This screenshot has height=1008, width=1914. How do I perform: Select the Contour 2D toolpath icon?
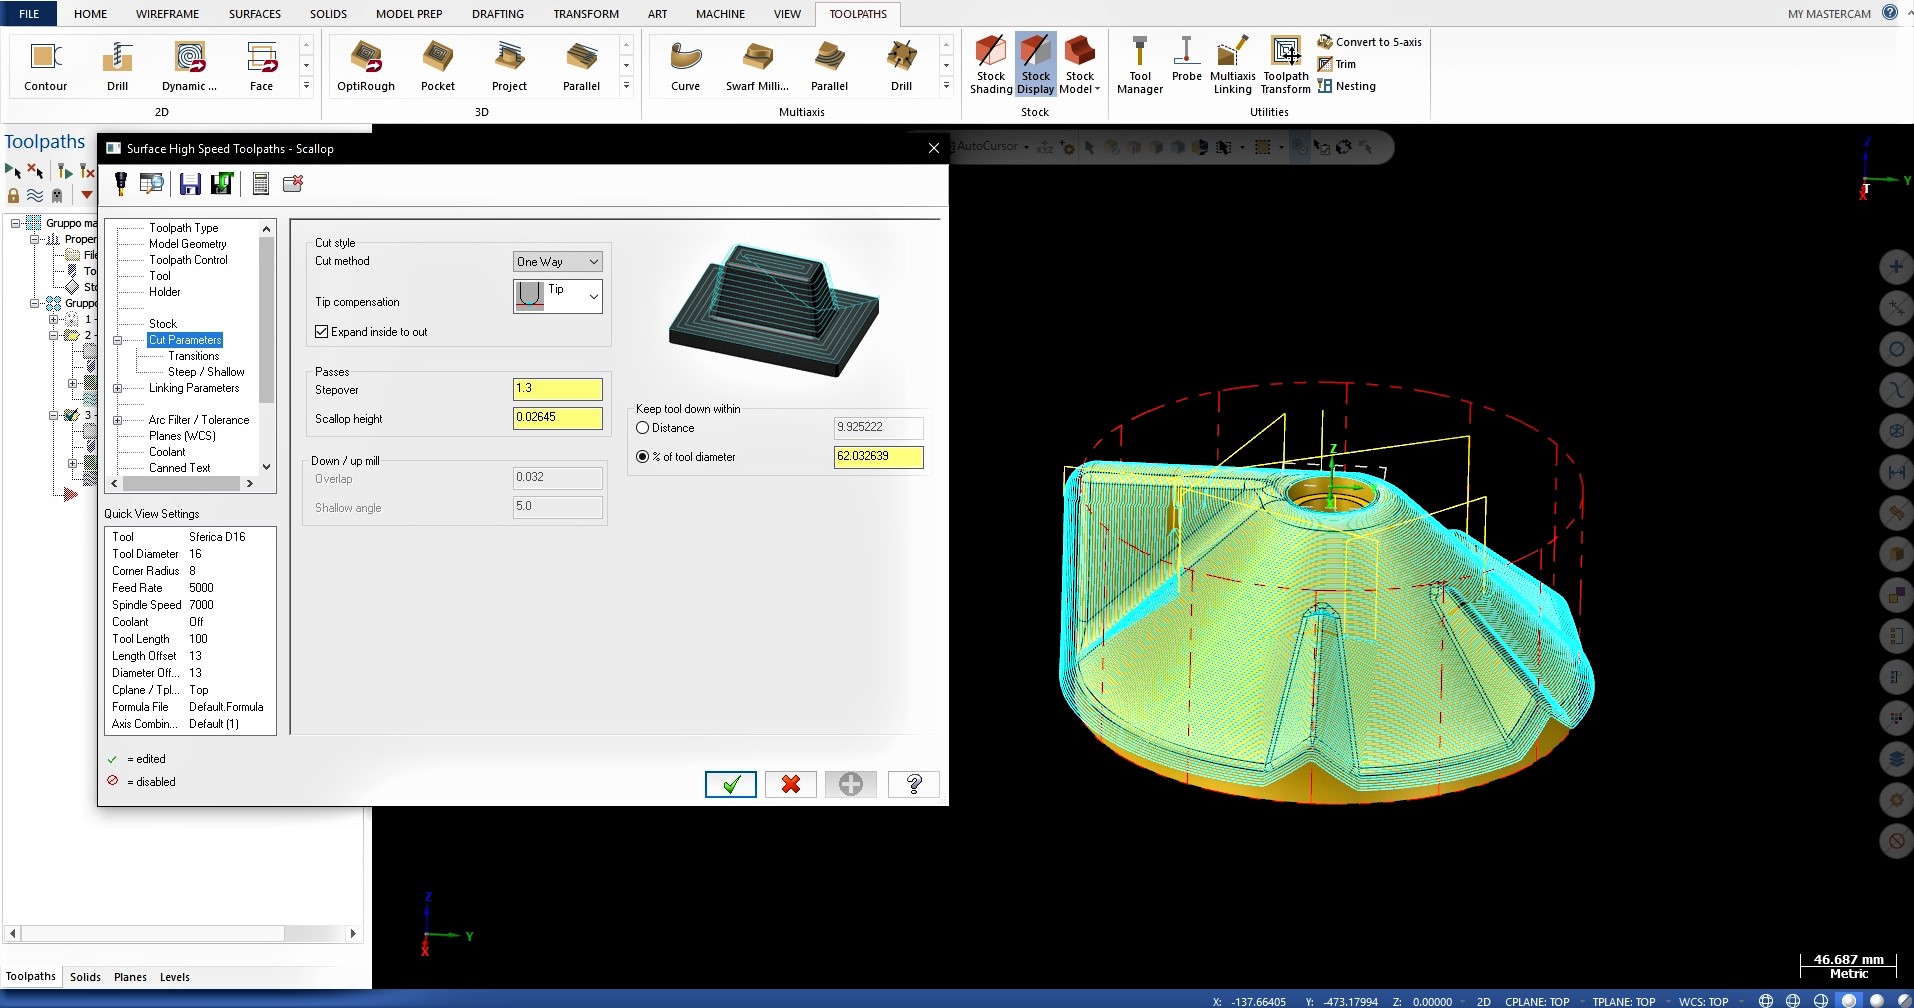(45, 66)
